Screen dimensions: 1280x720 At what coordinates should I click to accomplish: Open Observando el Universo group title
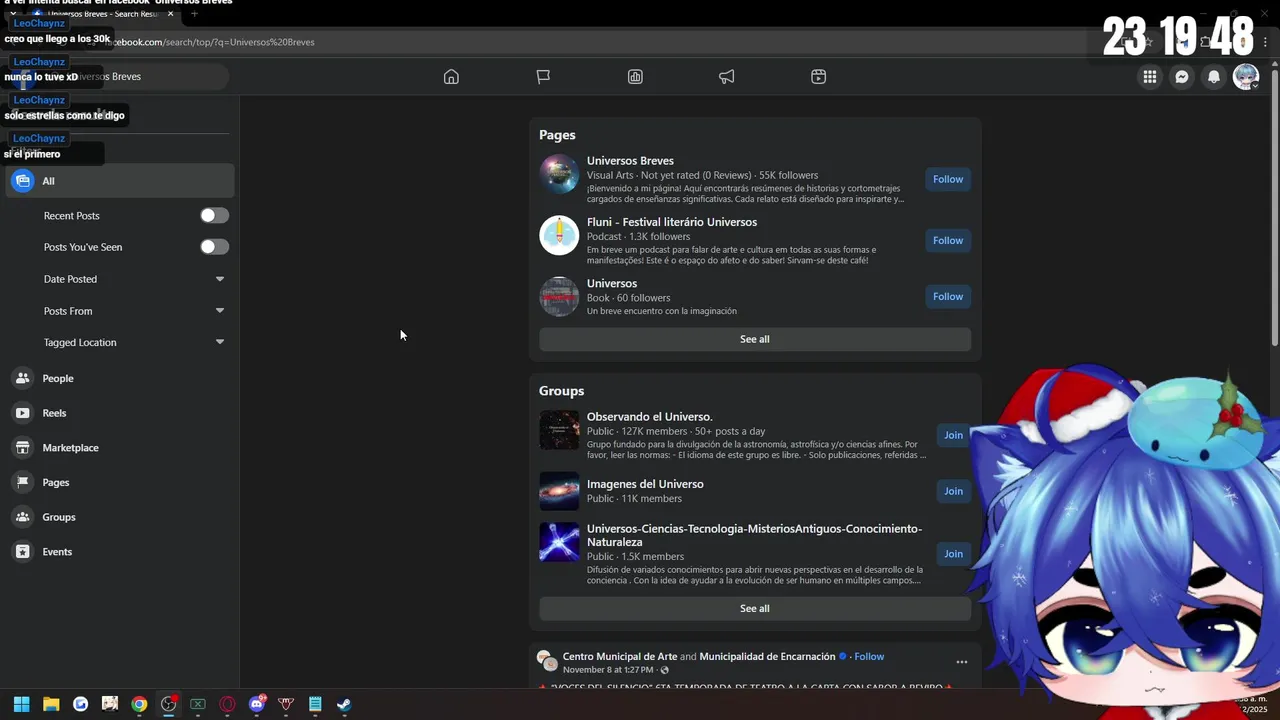point(649,417)
